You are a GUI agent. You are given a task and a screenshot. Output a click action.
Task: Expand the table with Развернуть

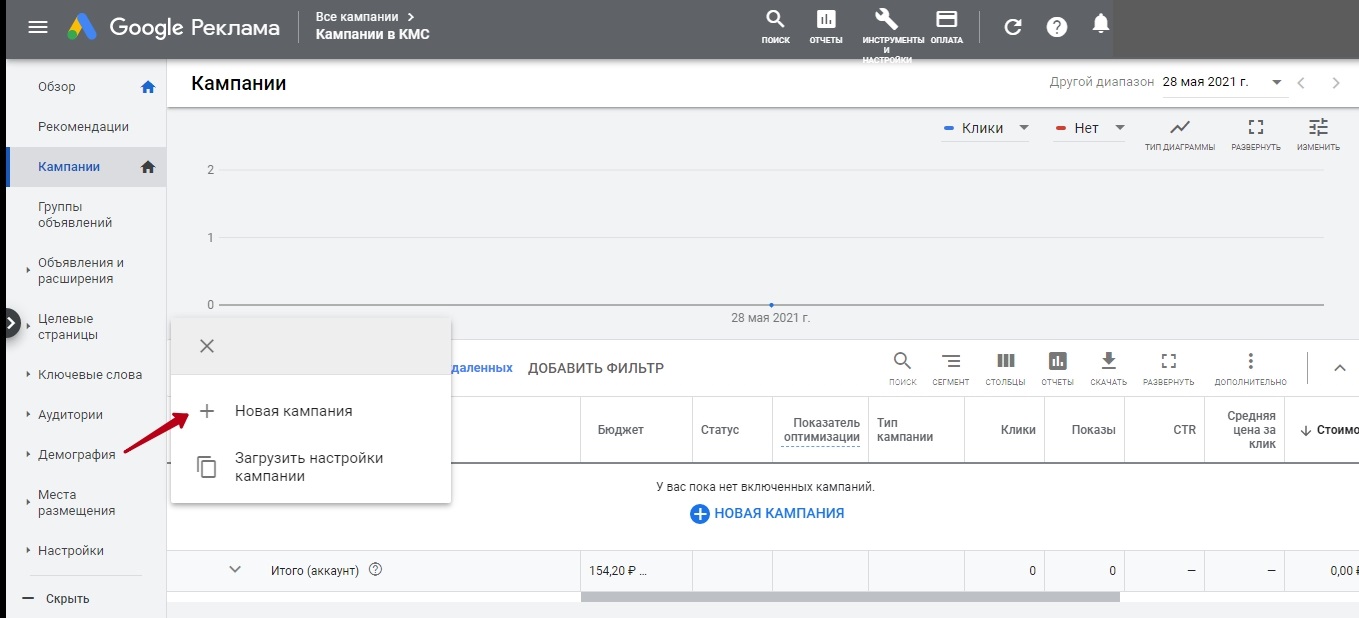point(1168,368)
